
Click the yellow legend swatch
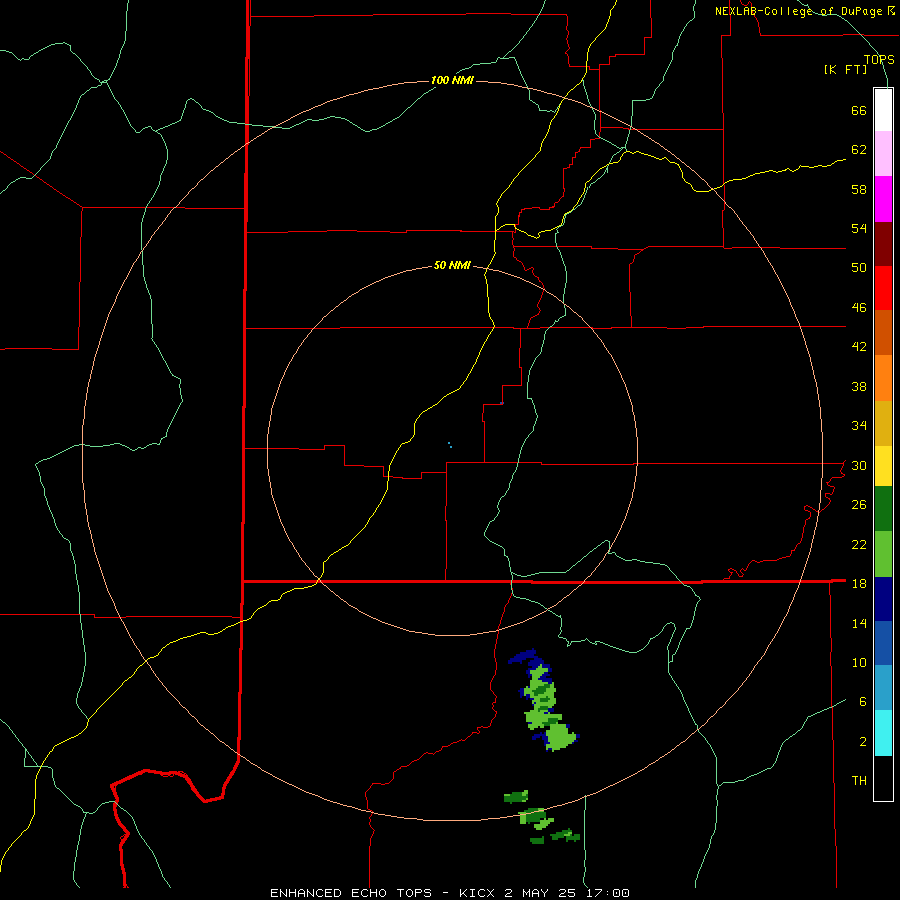(883, 466)
